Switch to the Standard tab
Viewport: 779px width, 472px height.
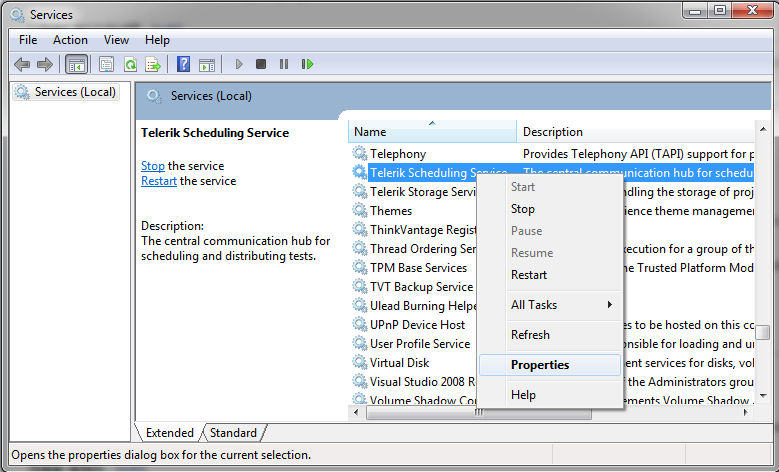[x=233, y=433]
